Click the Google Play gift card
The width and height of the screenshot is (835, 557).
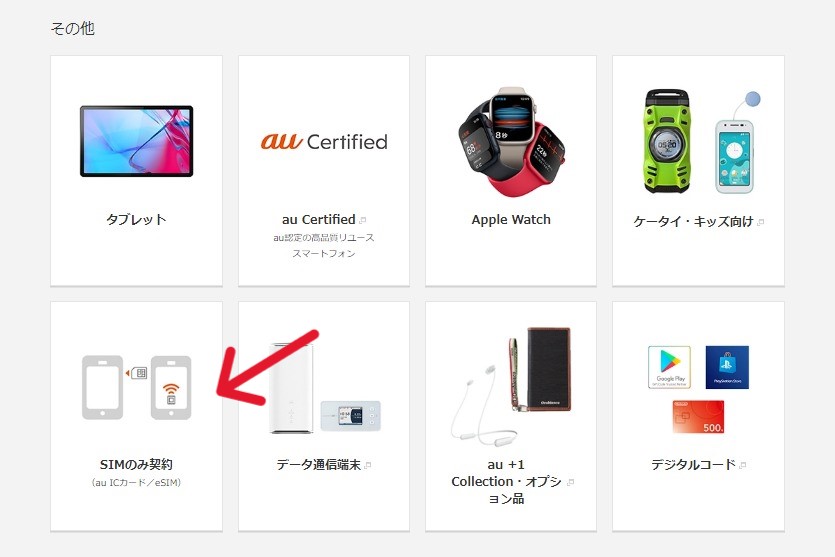(669, 367)
